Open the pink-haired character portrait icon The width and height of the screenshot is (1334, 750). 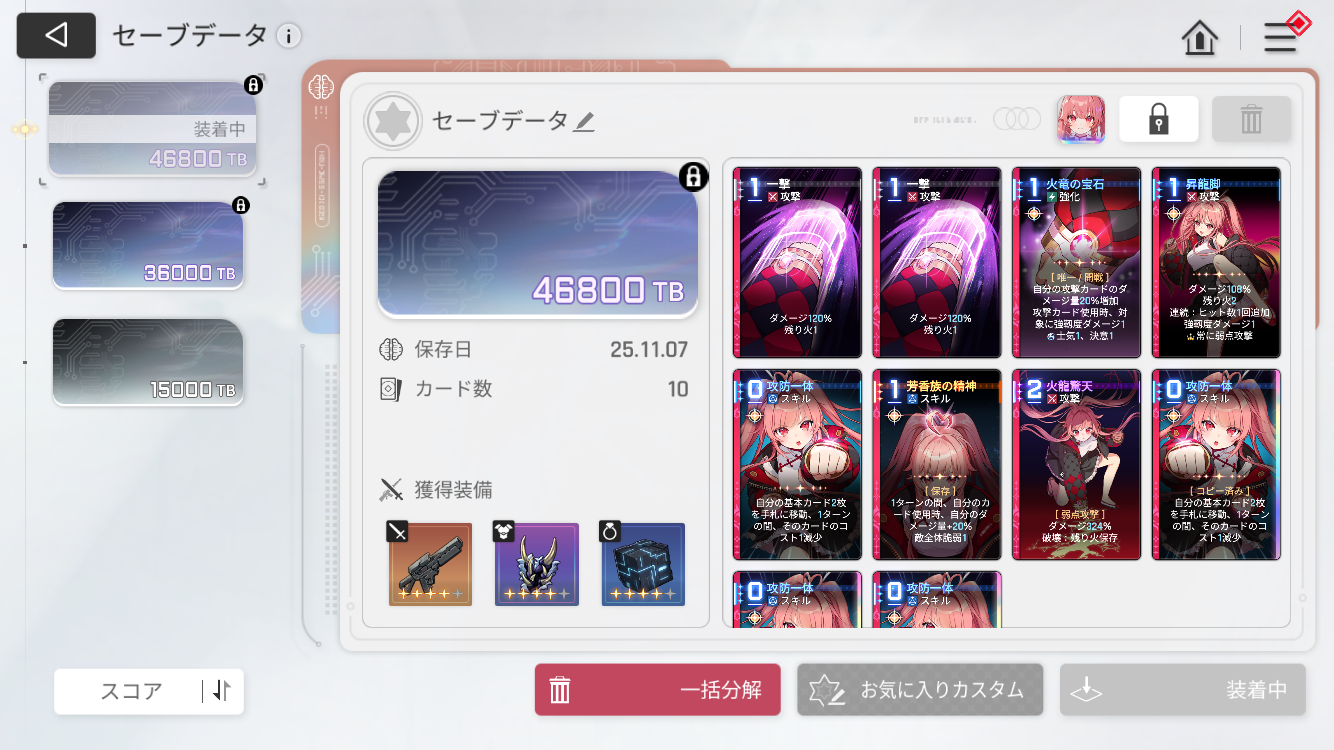point(1081,120)
